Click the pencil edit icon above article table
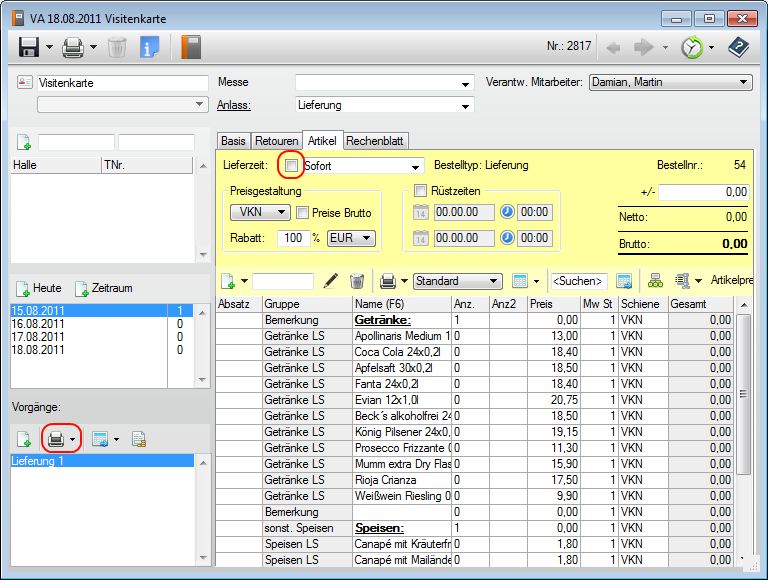Screen dimensions: 768x580 pyautogui.click(x=331, y=282)
